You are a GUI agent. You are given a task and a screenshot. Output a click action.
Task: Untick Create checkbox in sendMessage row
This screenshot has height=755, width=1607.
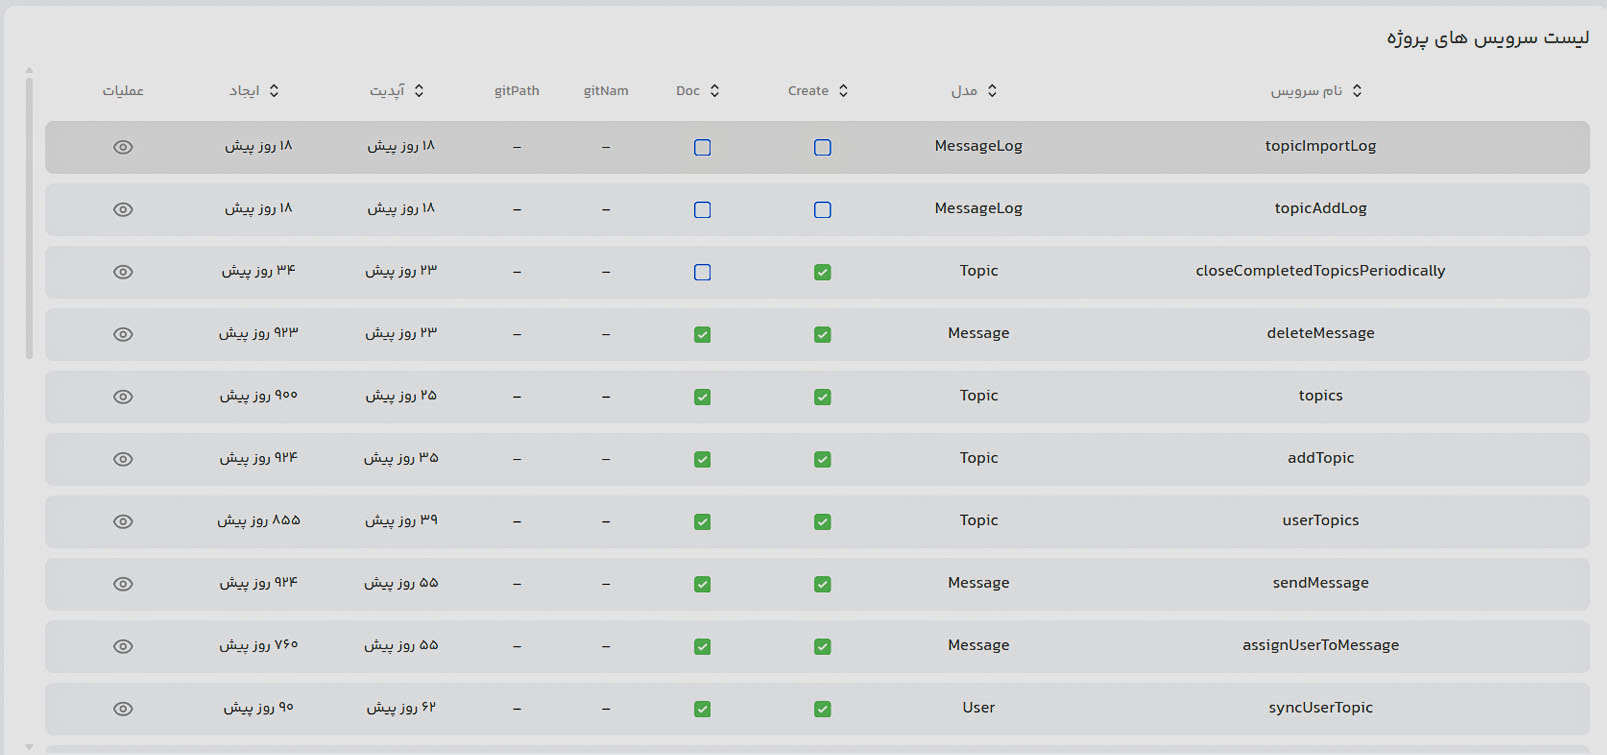click(822, 584)
